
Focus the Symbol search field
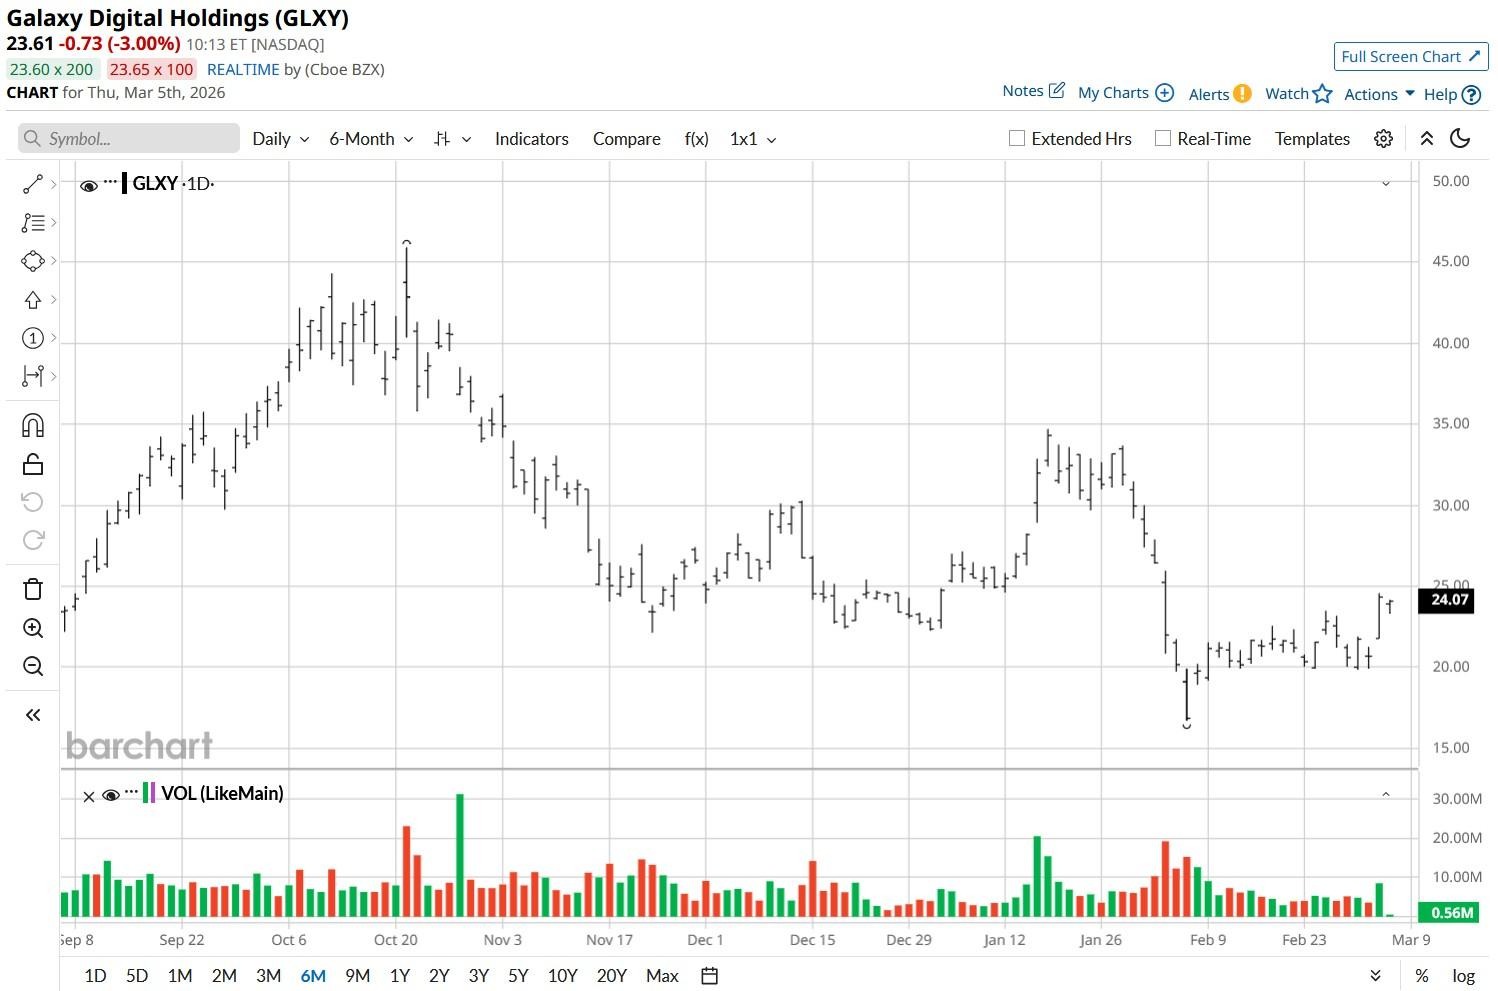click(x=129, y=138)
